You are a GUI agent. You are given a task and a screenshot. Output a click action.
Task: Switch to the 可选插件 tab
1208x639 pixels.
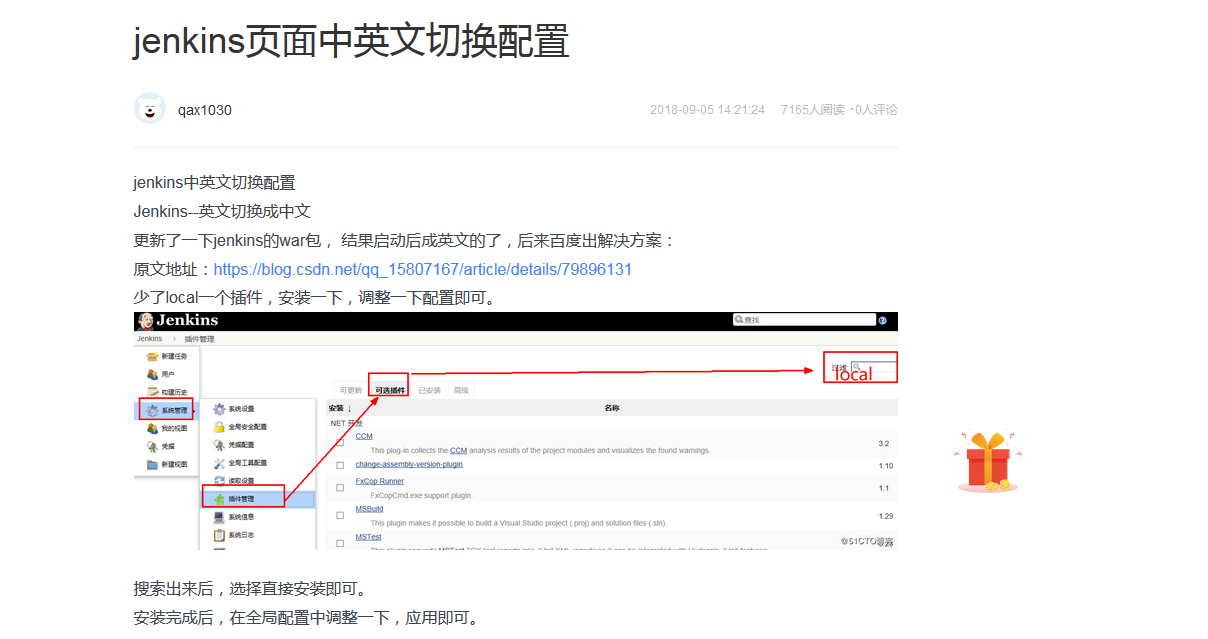point(389,390)
